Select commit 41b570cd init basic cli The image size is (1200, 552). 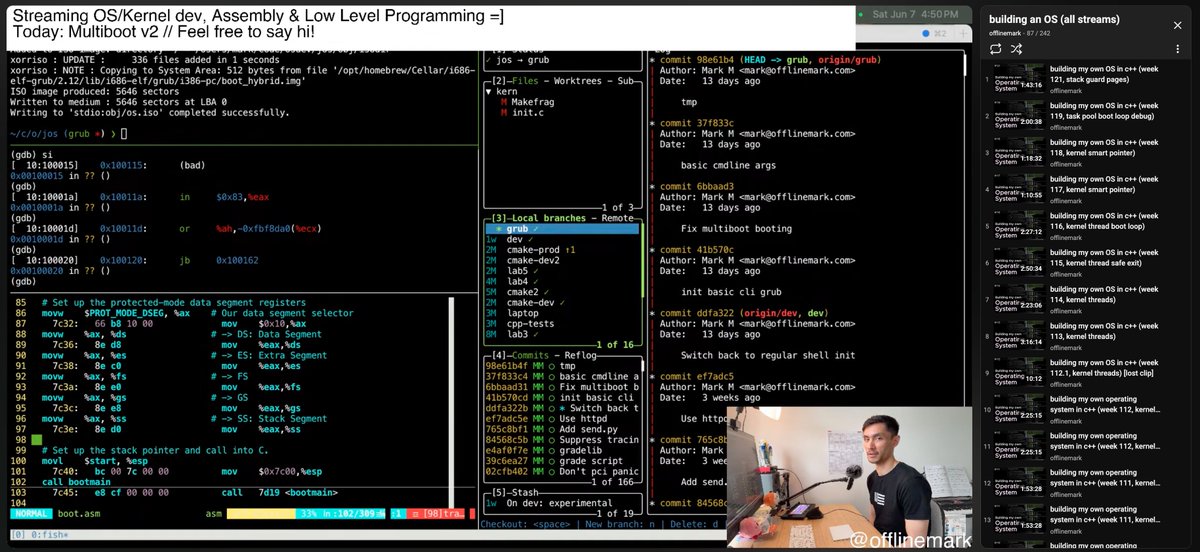click(561, 397)
